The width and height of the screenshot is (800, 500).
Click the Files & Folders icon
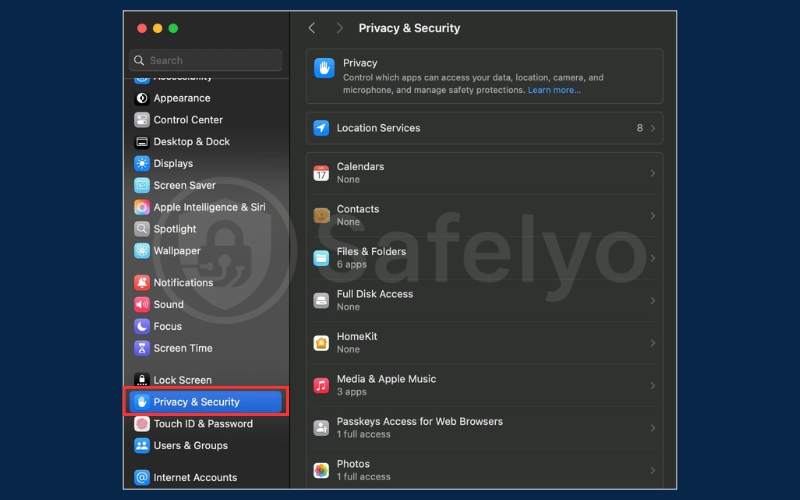[321, 258]
